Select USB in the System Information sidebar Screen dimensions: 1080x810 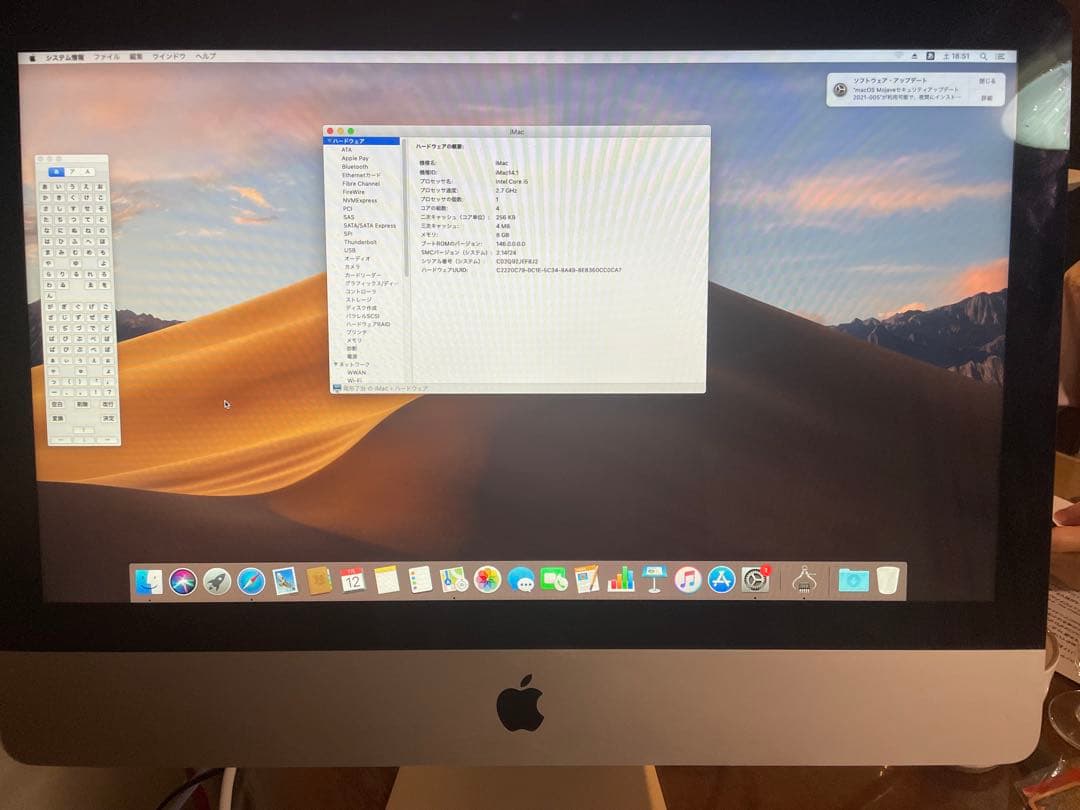(350, 250)
